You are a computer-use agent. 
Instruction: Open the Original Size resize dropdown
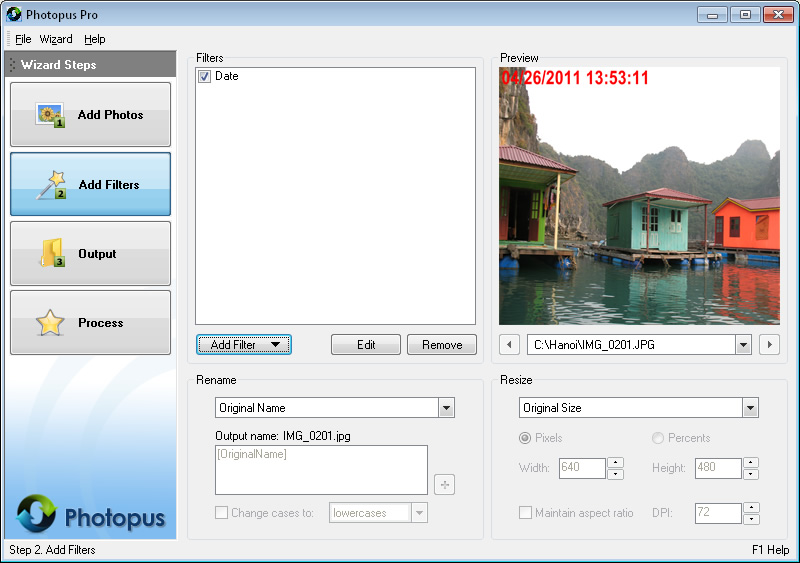750,408
